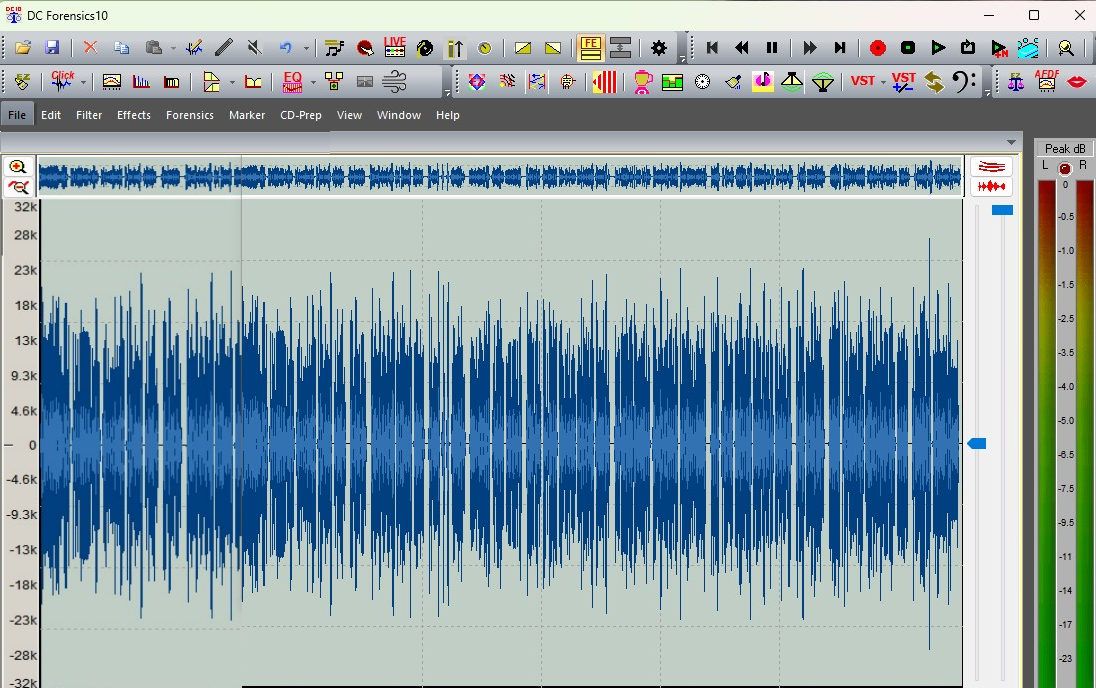Open settings with the gear icon
Image resolution: width=1096 pixels, height=688 pixels.
658,48
